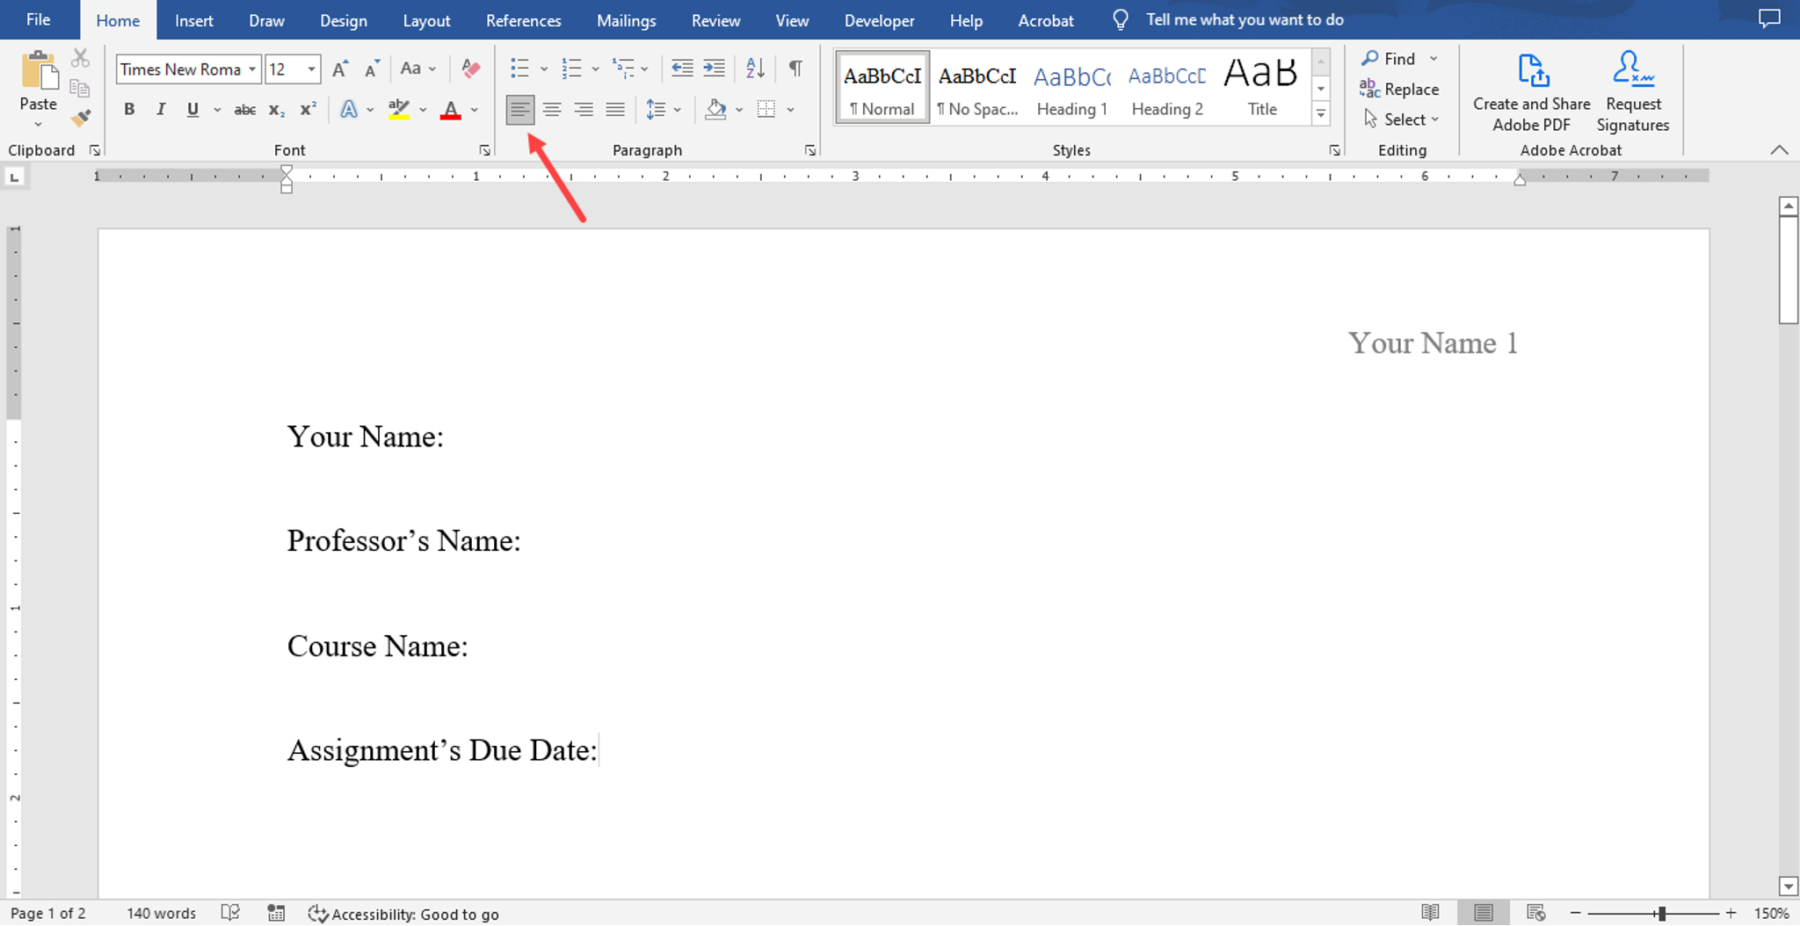Open the font name dropdown
The image size is (1800, 926).
click(252, 69)
